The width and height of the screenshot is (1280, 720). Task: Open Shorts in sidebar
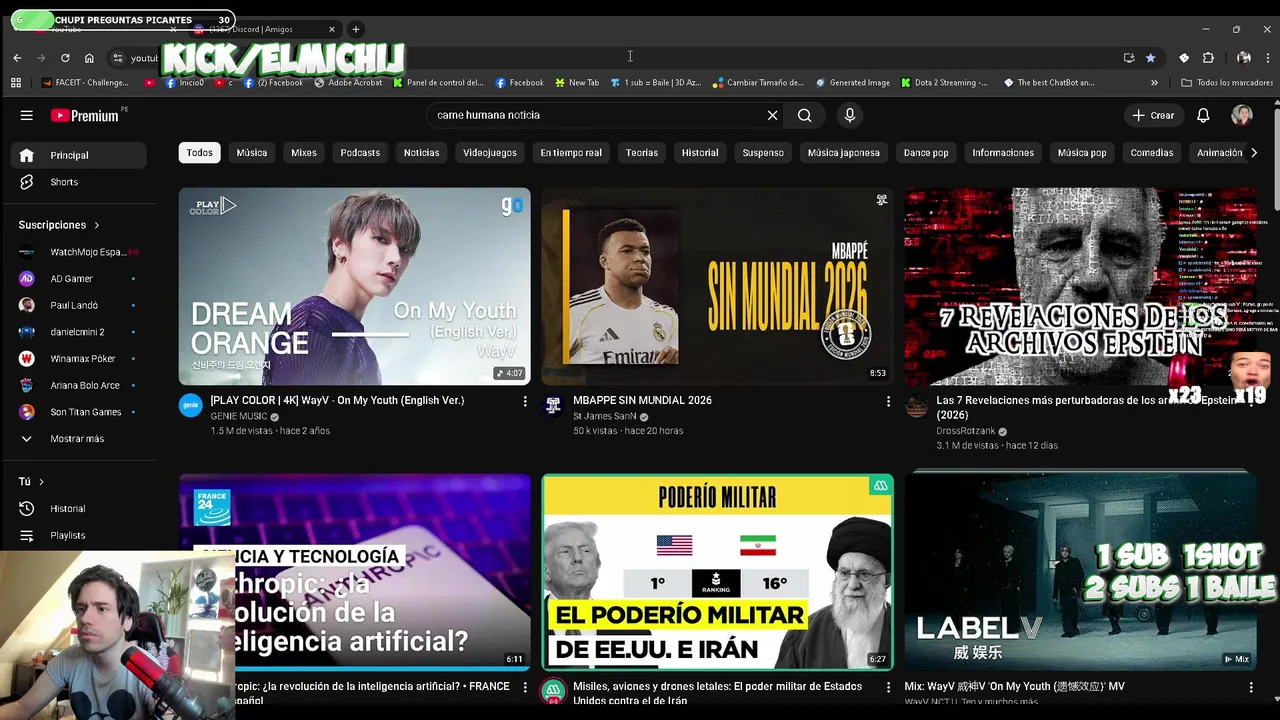[79, 182]
